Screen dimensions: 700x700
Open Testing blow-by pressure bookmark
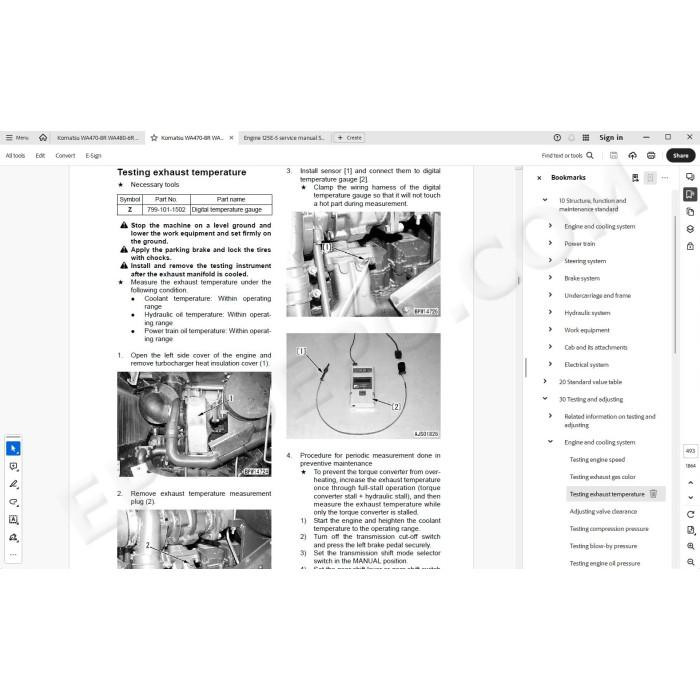603,546
